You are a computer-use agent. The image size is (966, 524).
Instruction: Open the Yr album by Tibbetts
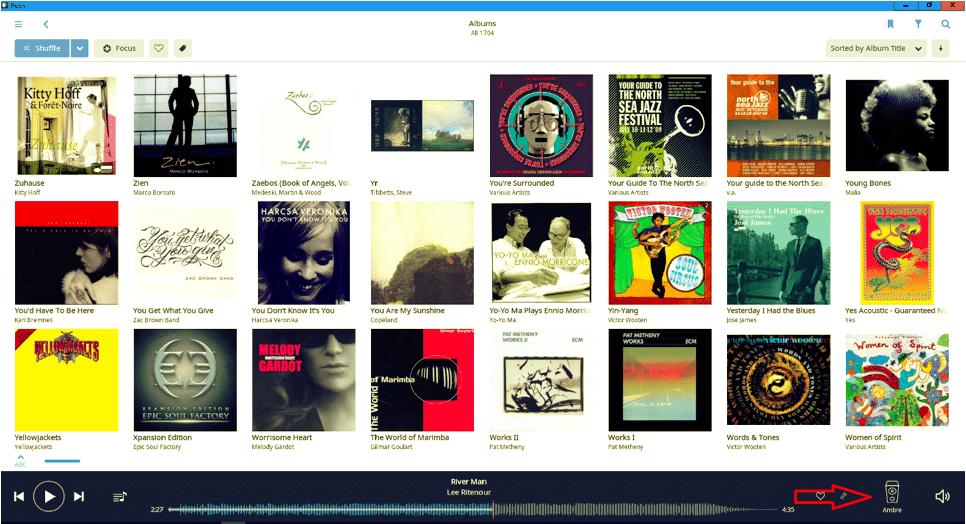[422, 126]
